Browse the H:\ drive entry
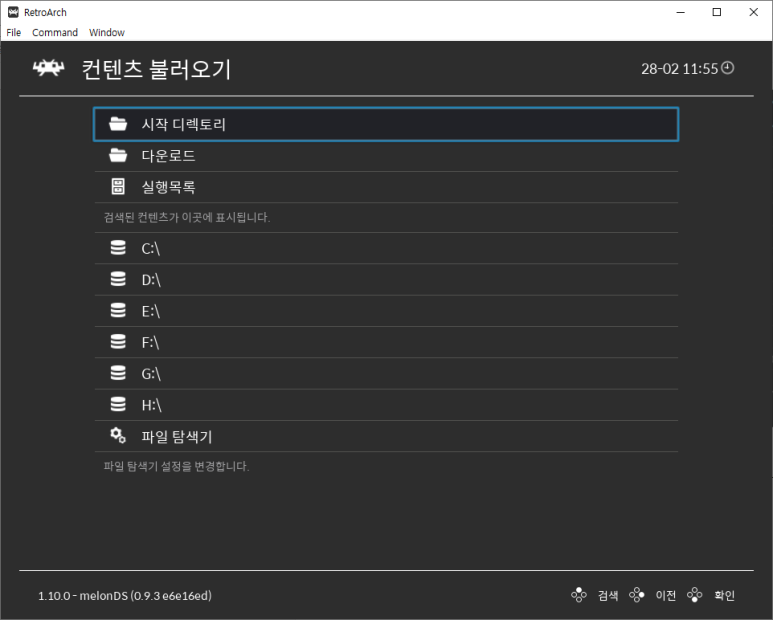This screenshot has height=620, width=773. [x=386, y=405]
